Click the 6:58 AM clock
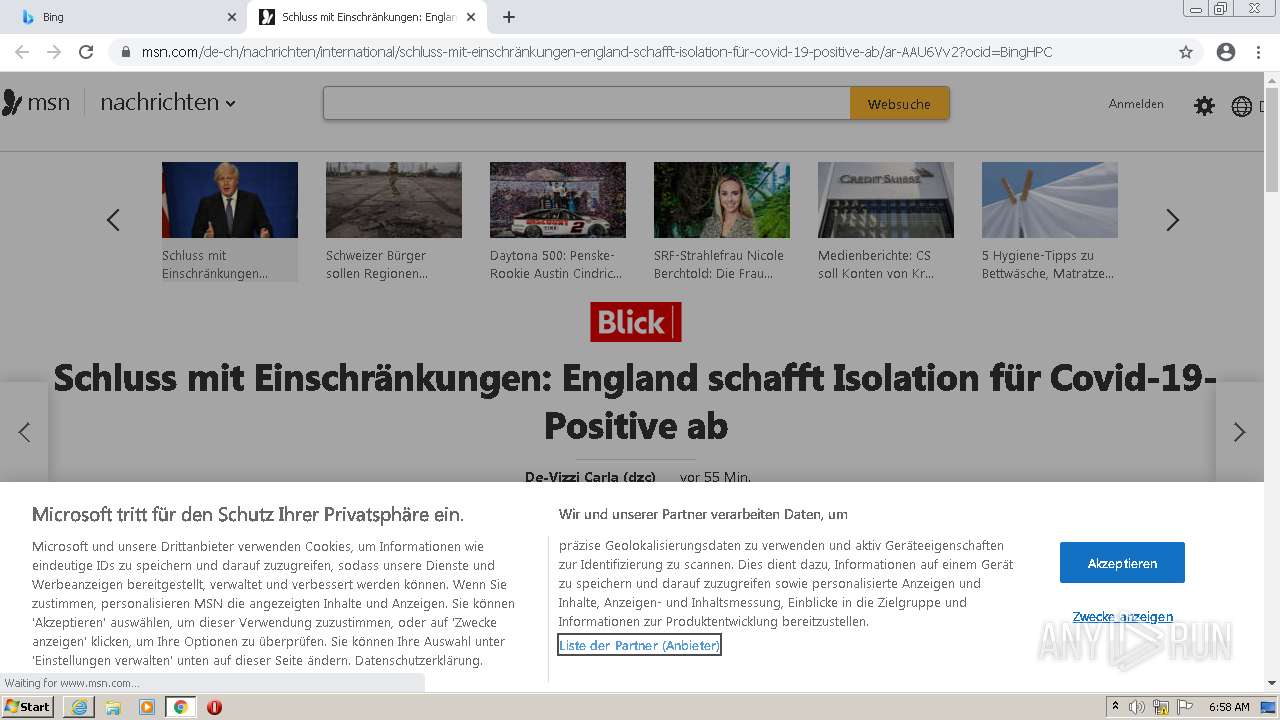Screen dimensions: 1280x720 click(1229, 707)
